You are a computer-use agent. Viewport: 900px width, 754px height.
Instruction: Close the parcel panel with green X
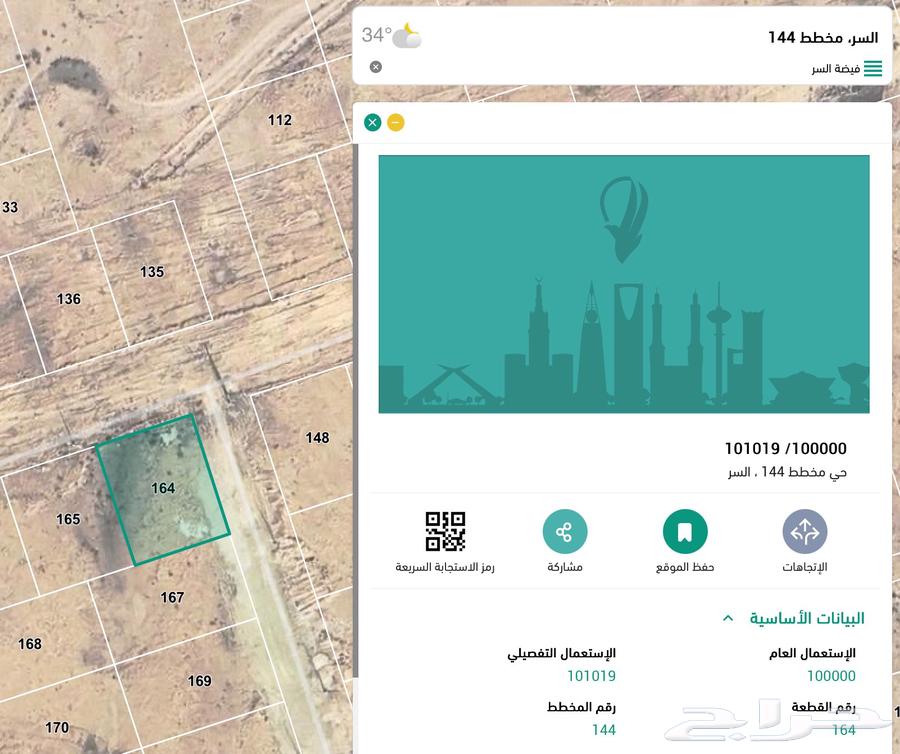tap(373, 122)
